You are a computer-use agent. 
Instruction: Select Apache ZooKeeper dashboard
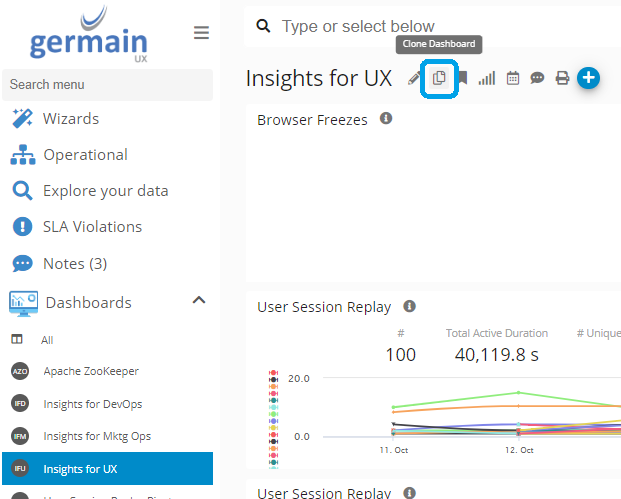point(91,371)
